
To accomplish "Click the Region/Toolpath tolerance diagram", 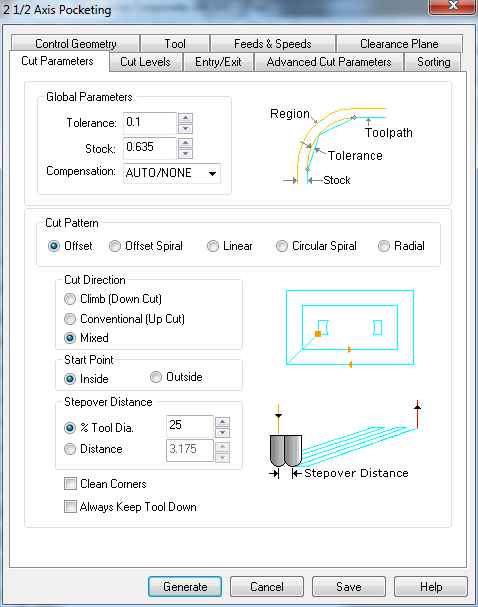I will [x=341, y=146].
